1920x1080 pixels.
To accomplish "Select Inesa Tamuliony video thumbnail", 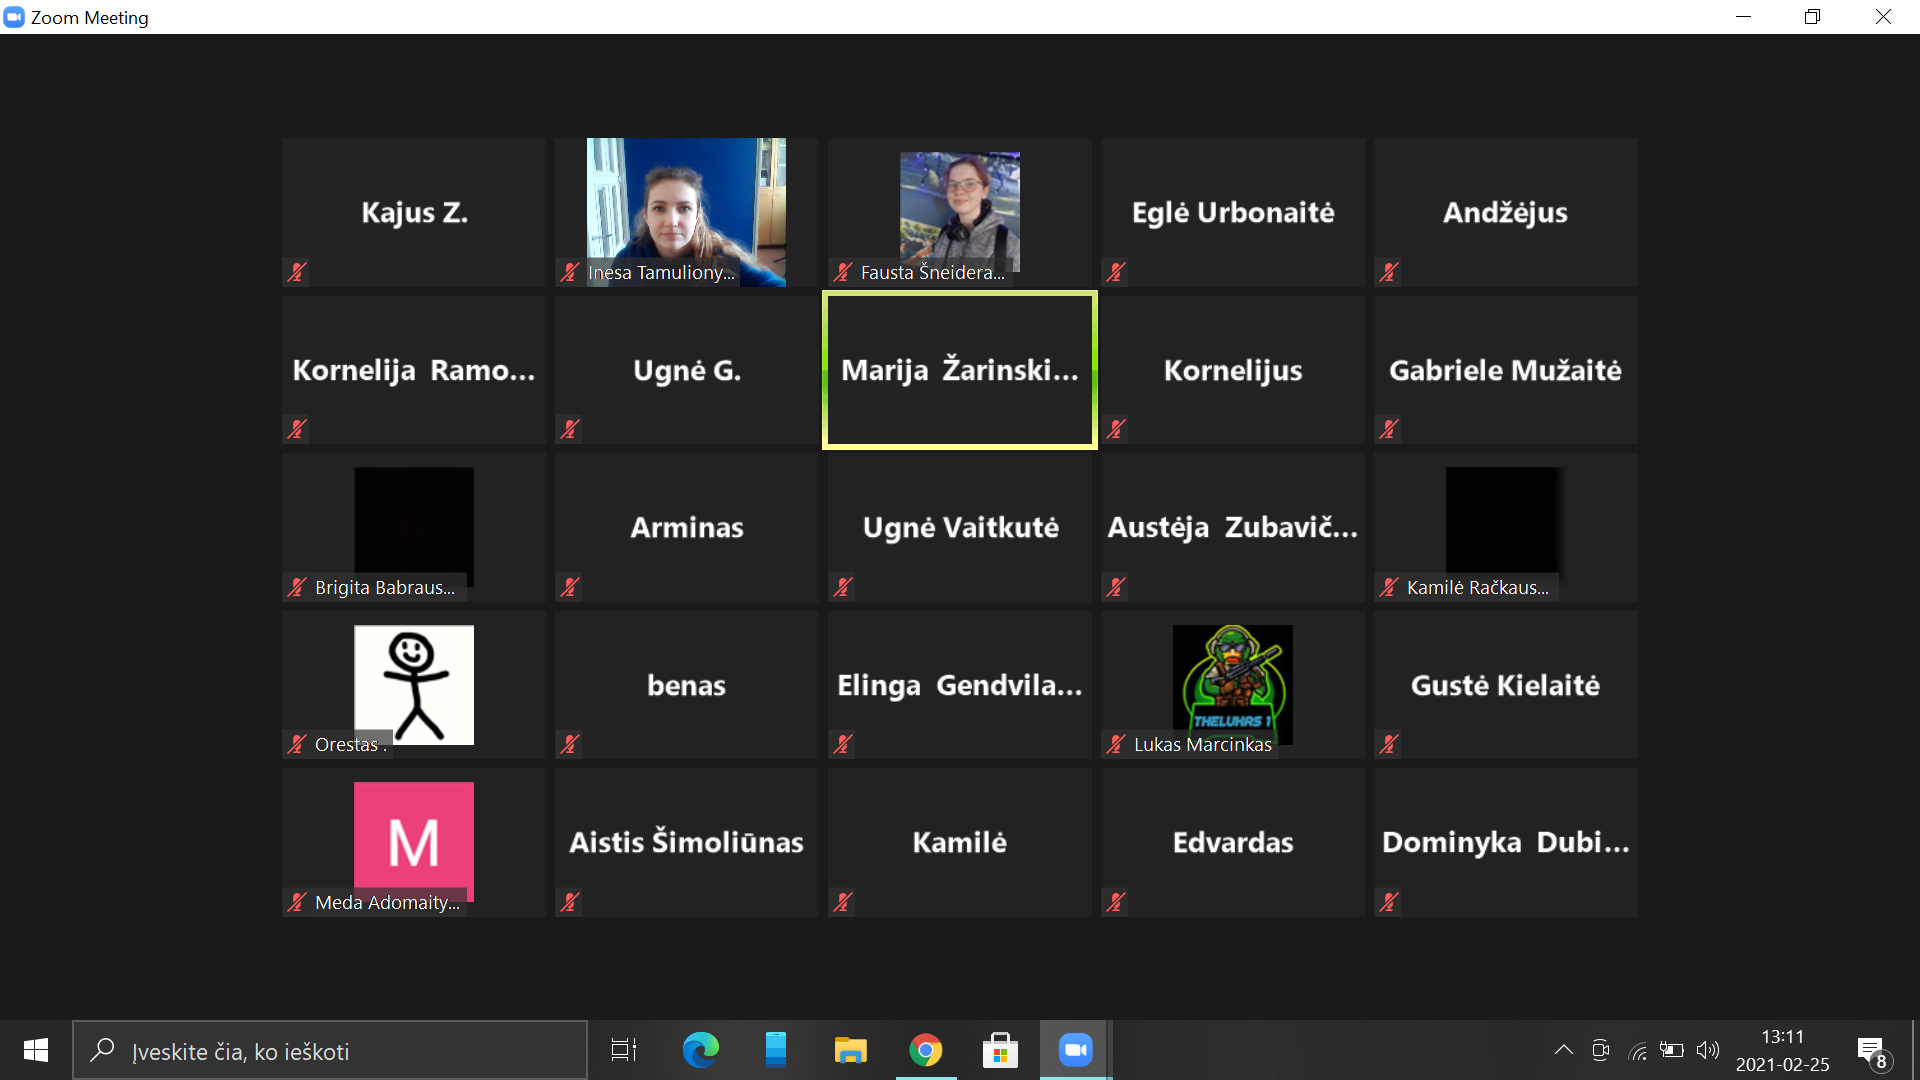I will 686,212.
